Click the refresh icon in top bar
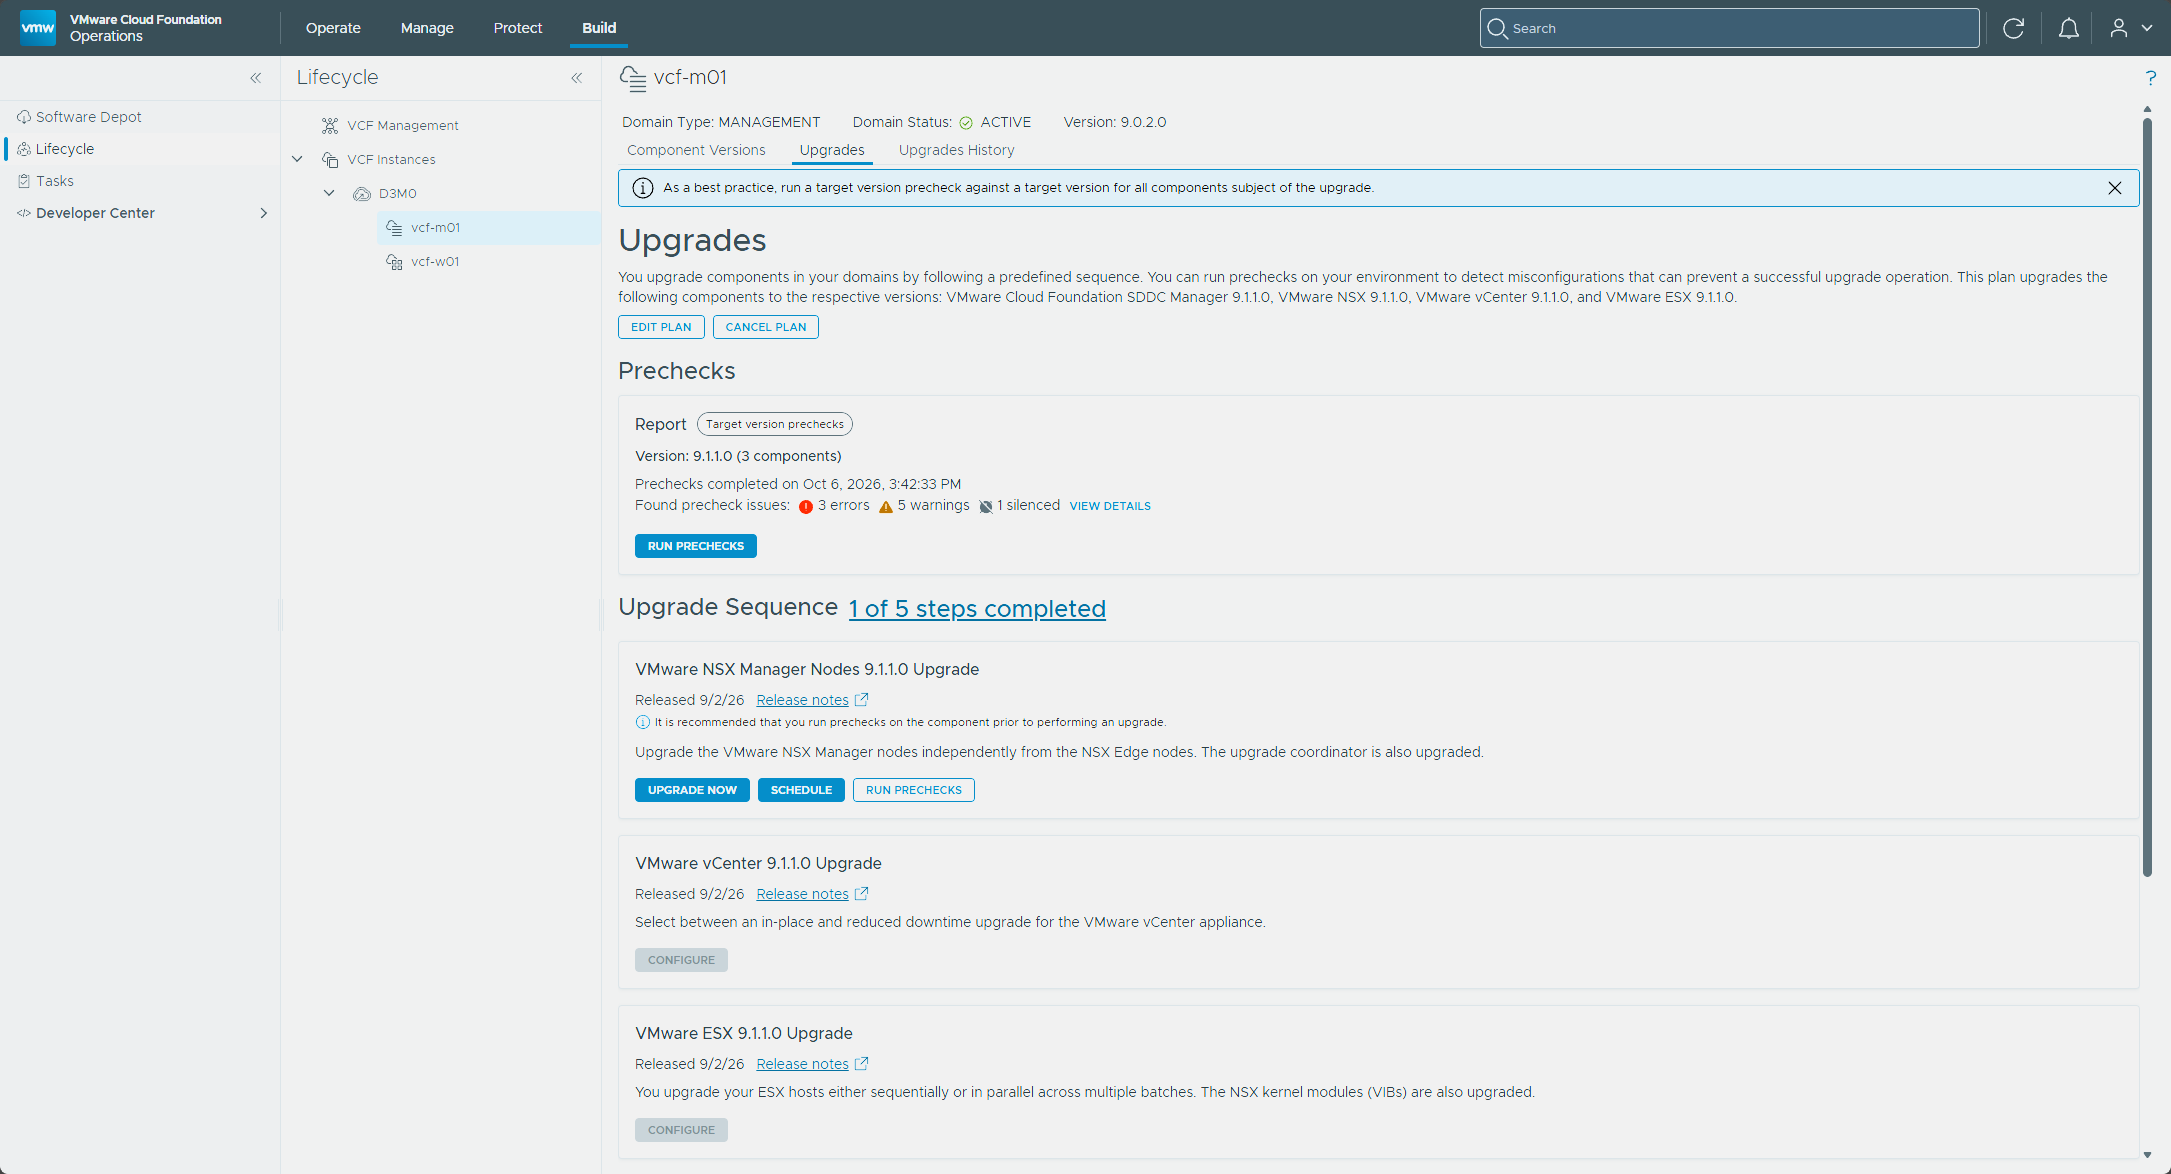Viewport: 2171px width, 1174px height. [2014, 28]
